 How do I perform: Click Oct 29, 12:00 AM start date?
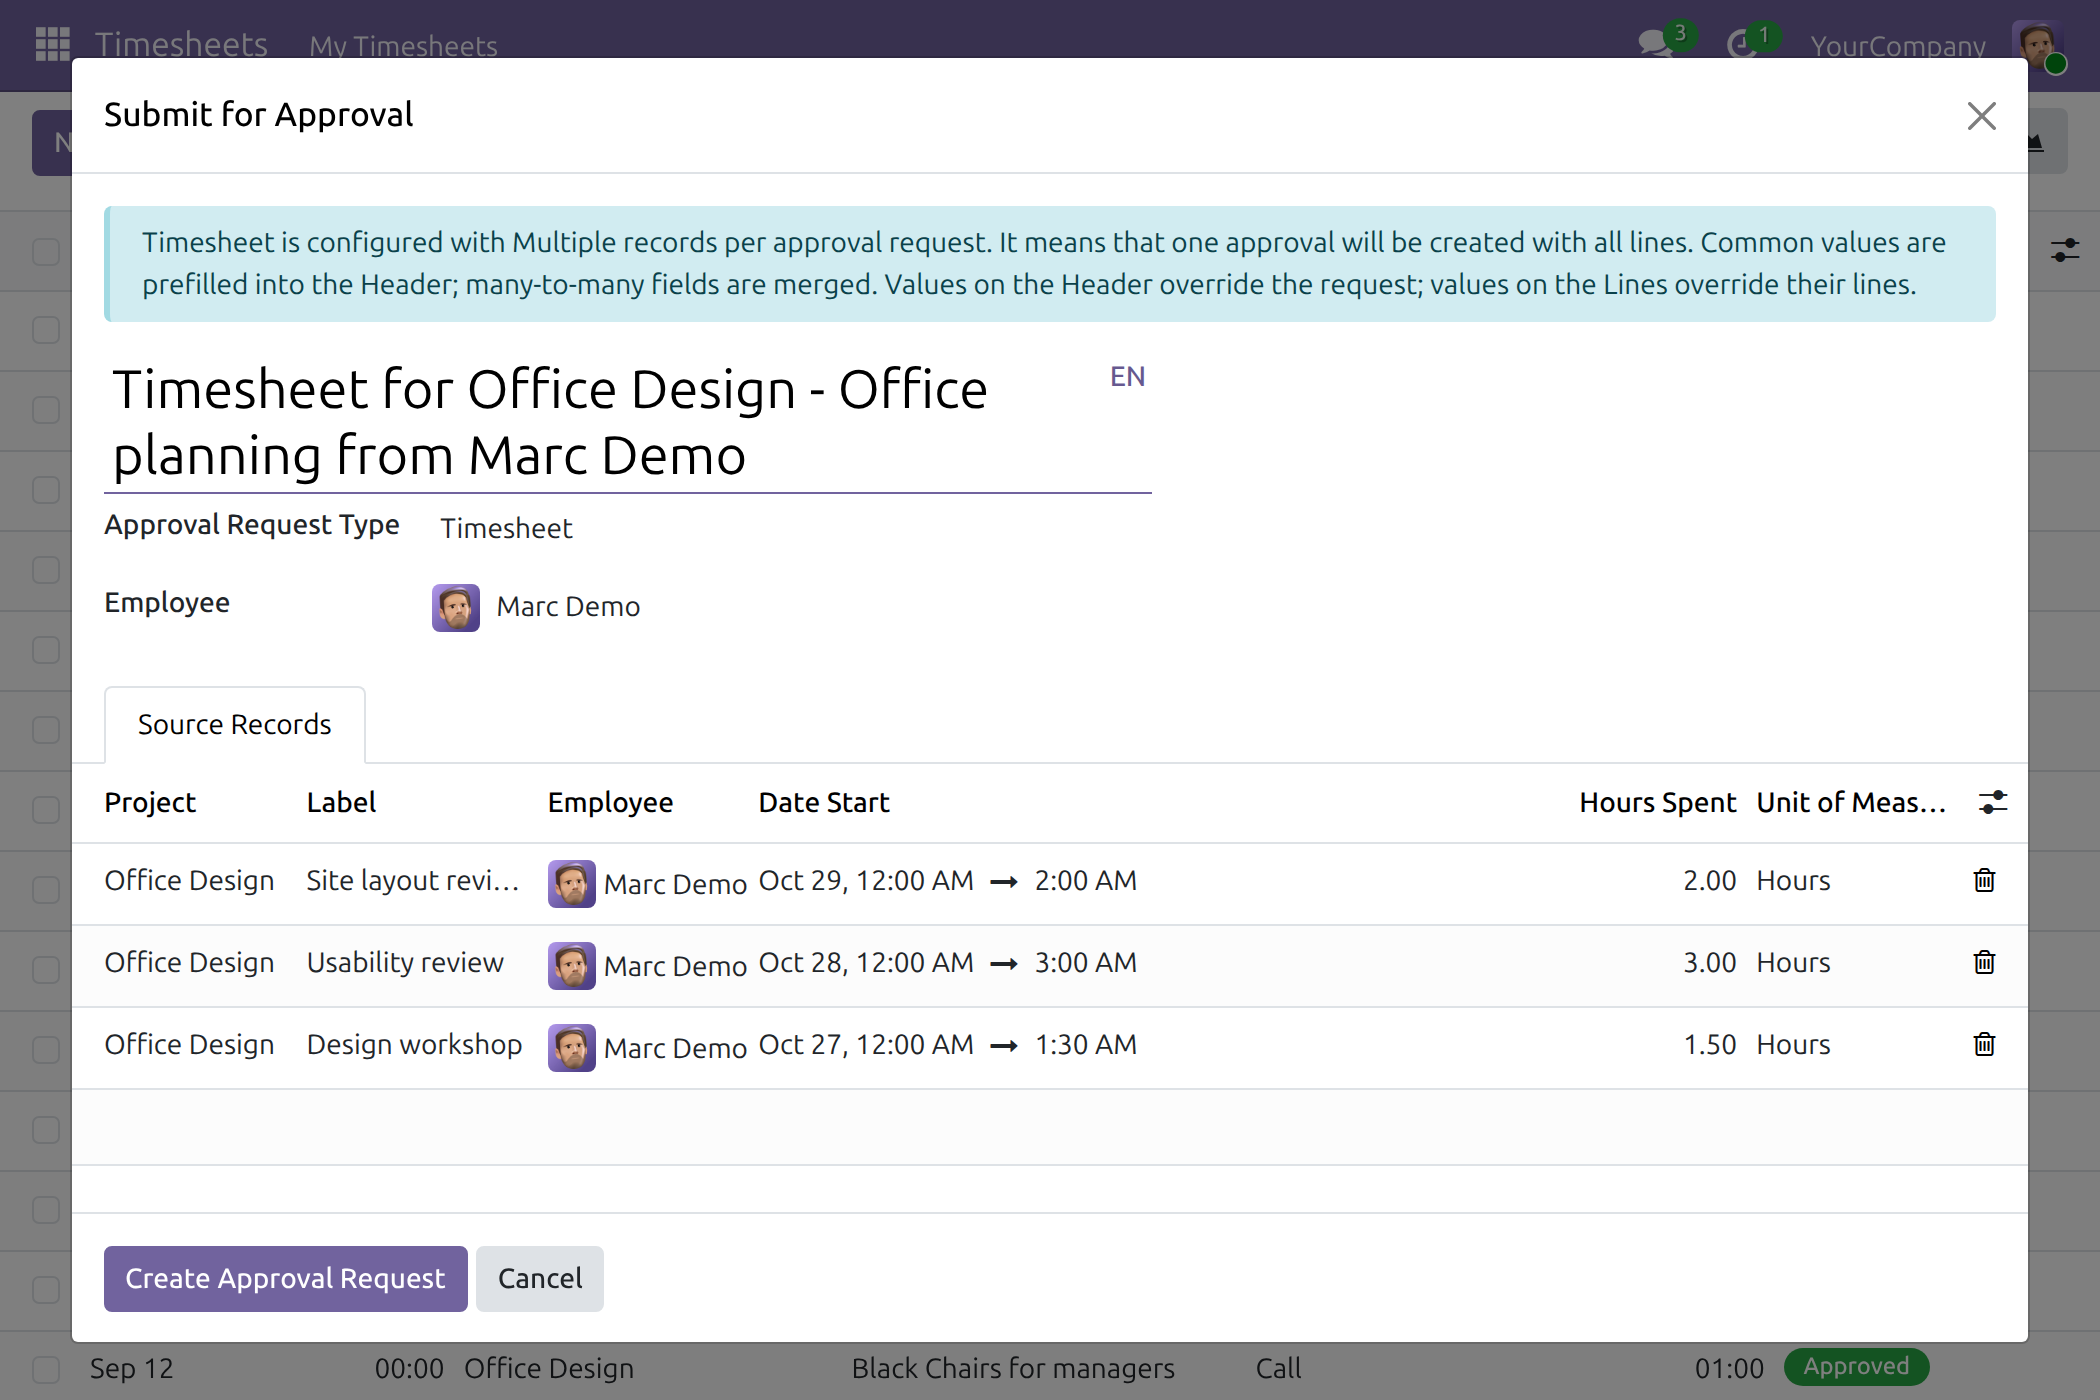tap(866, 880)
